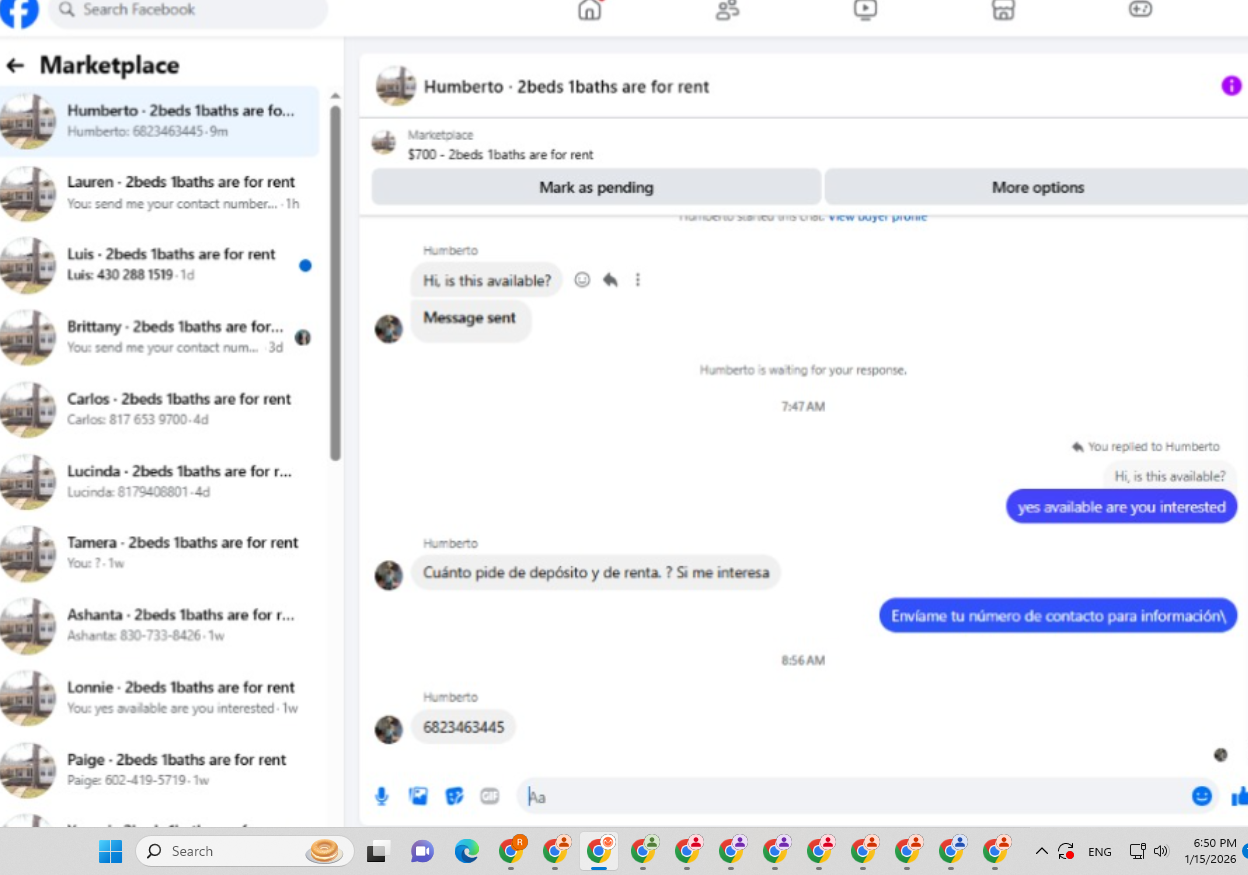
Task: Click the Facebook logo icon
Action: (20, 10)
